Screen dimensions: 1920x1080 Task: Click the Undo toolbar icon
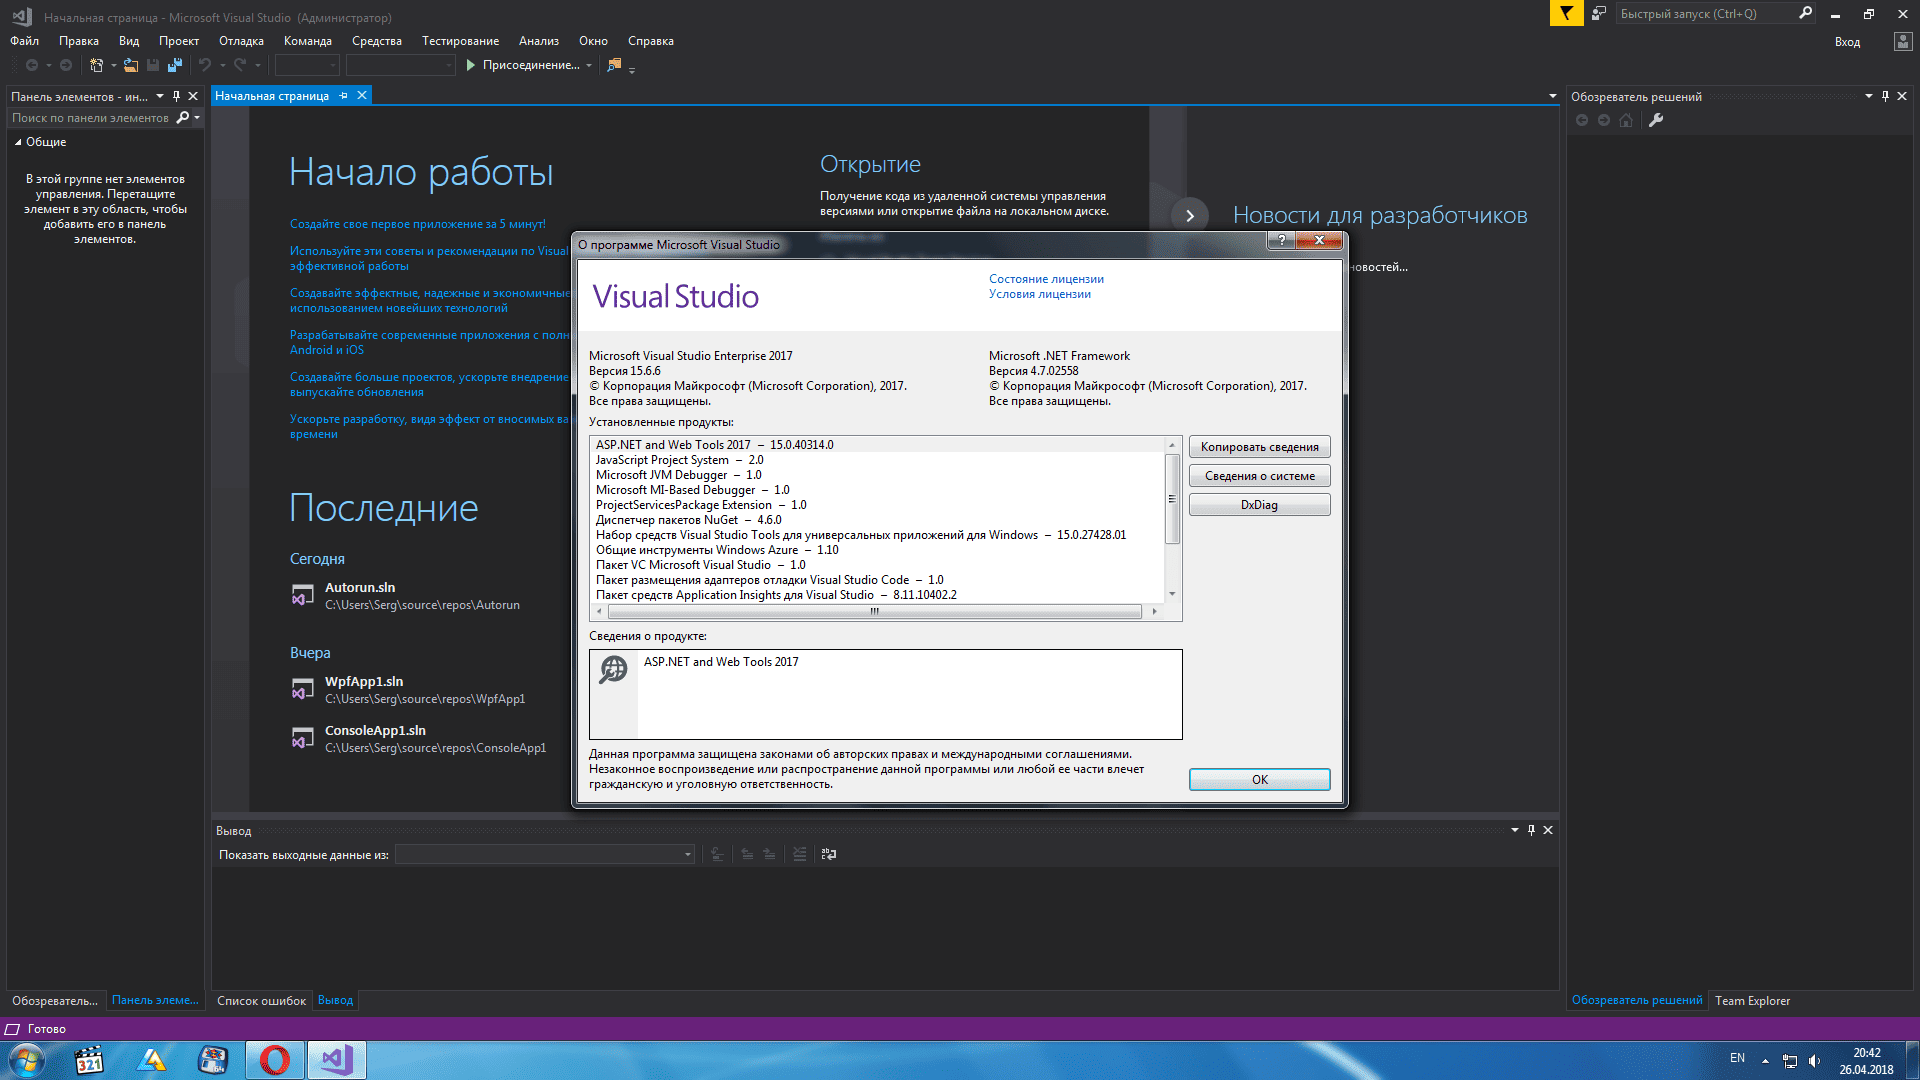tap(205, 65)
